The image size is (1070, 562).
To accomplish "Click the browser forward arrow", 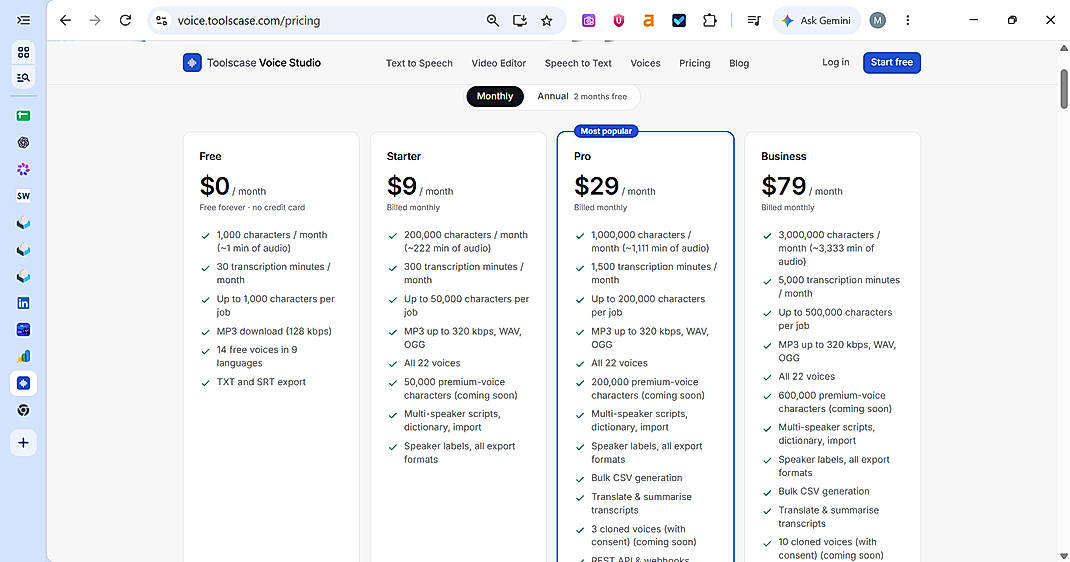I will pos(95,20).
